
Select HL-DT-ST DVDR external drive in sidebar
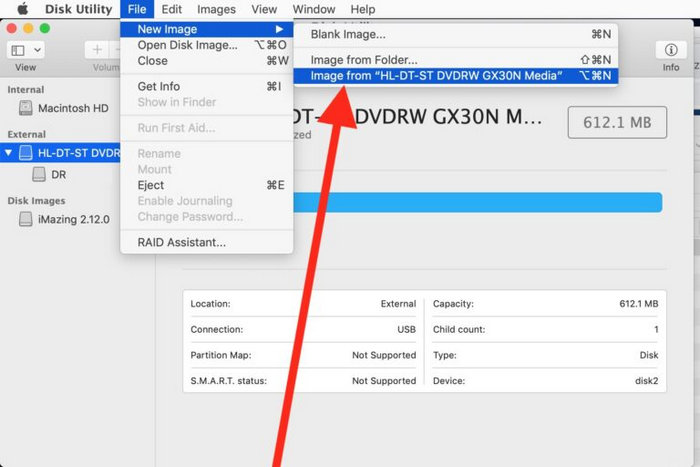60,153
